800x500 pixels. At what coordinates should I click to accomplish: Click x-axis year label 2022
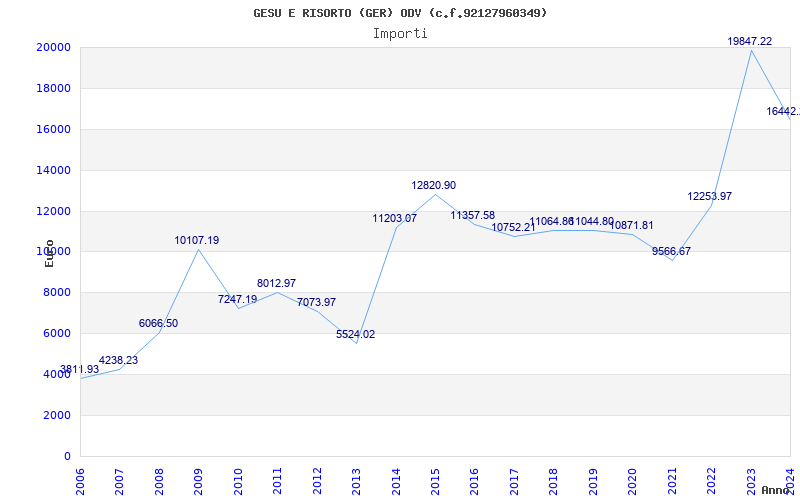[x=712, y=481]
